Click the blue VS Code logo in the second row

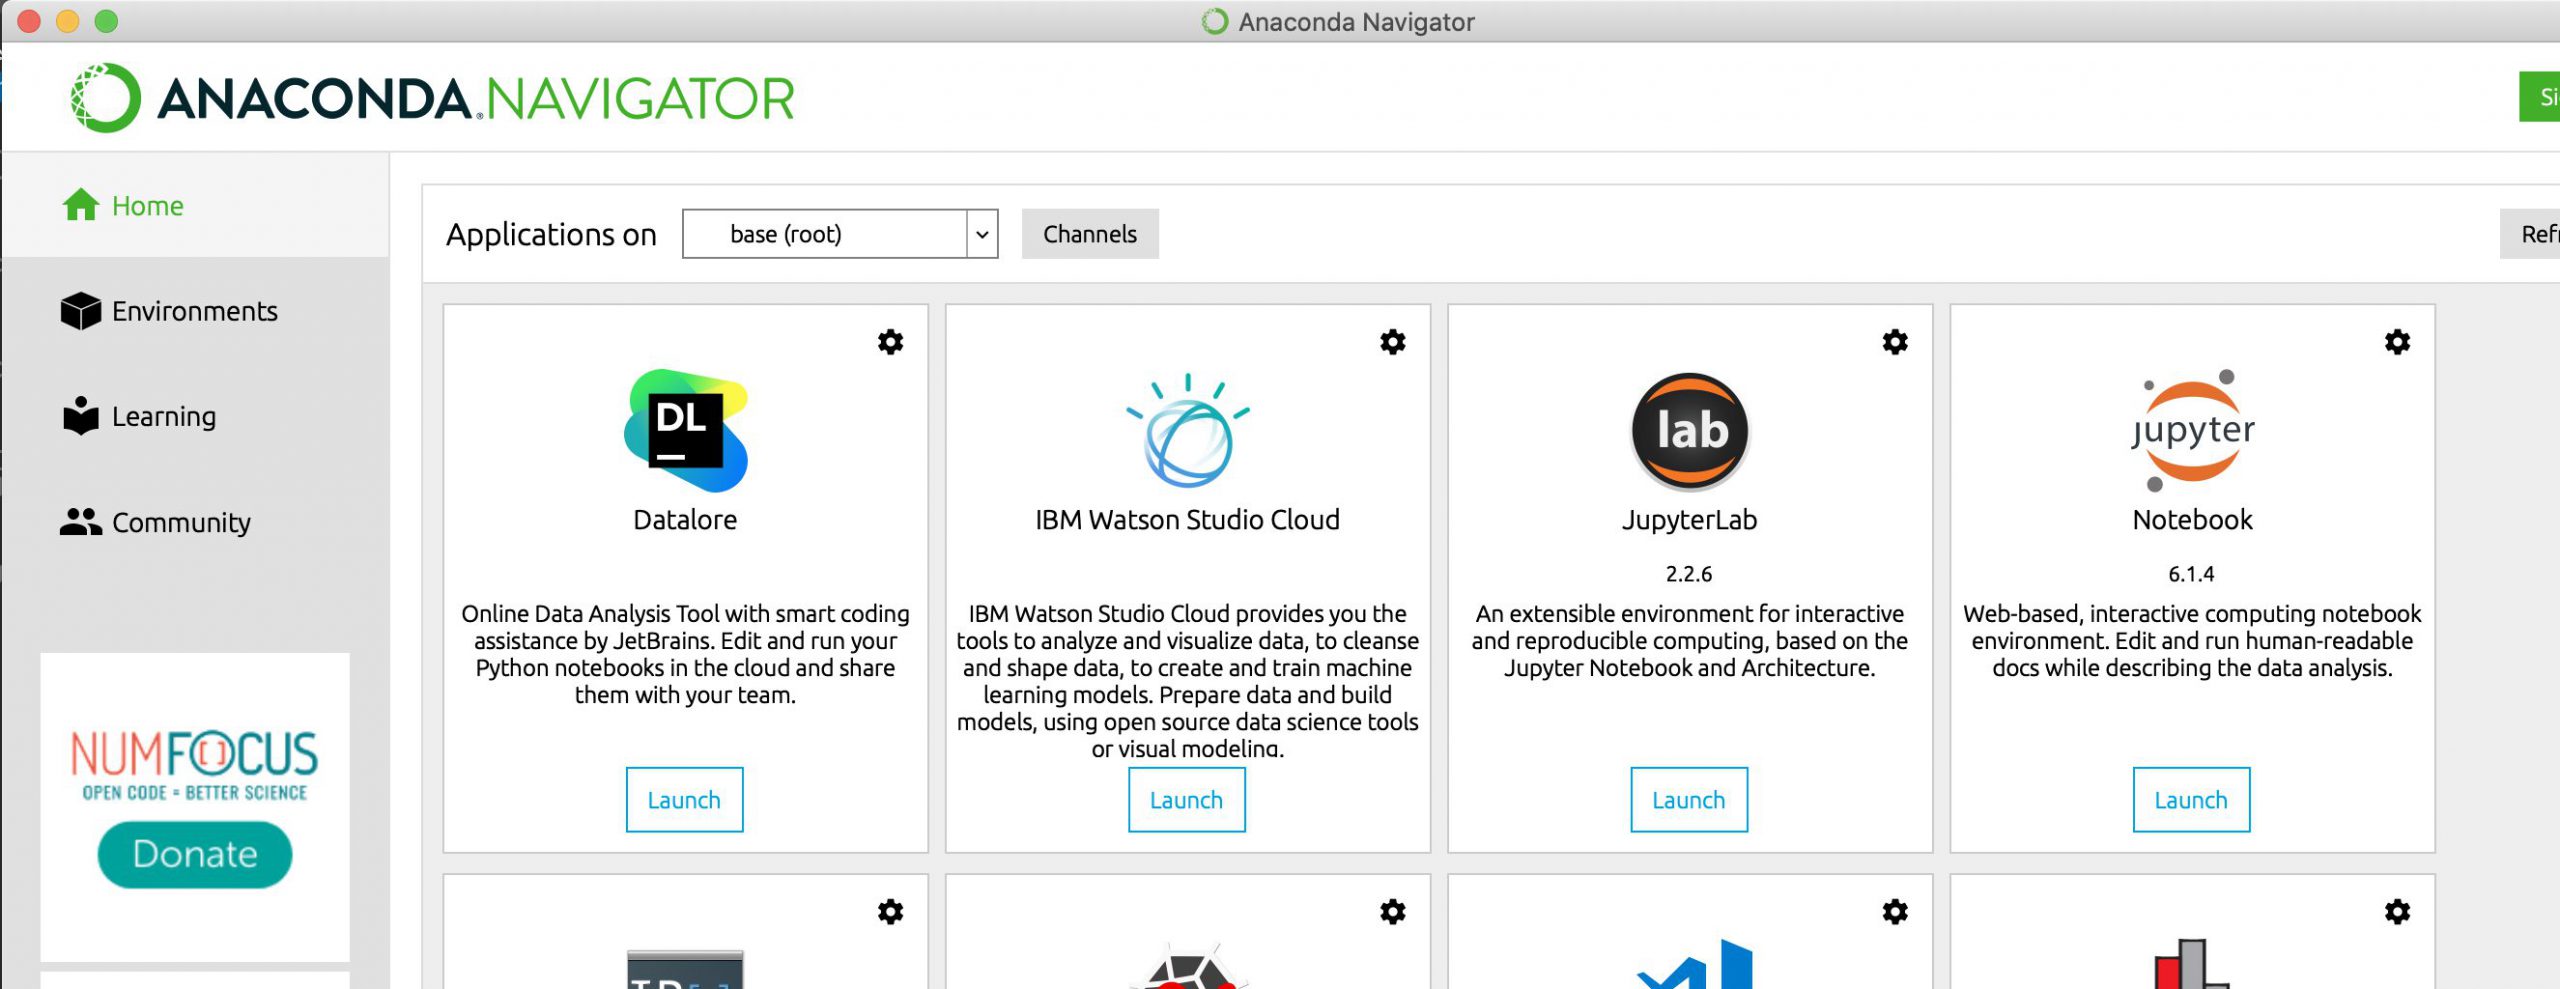tap(1694, 964)
